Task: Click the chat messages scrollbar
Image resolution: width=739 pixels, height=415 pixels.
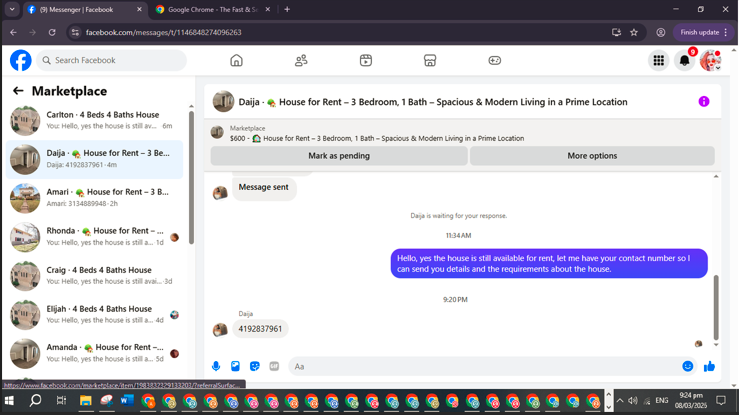Action: pyautogui.click(x=716, y=307)
